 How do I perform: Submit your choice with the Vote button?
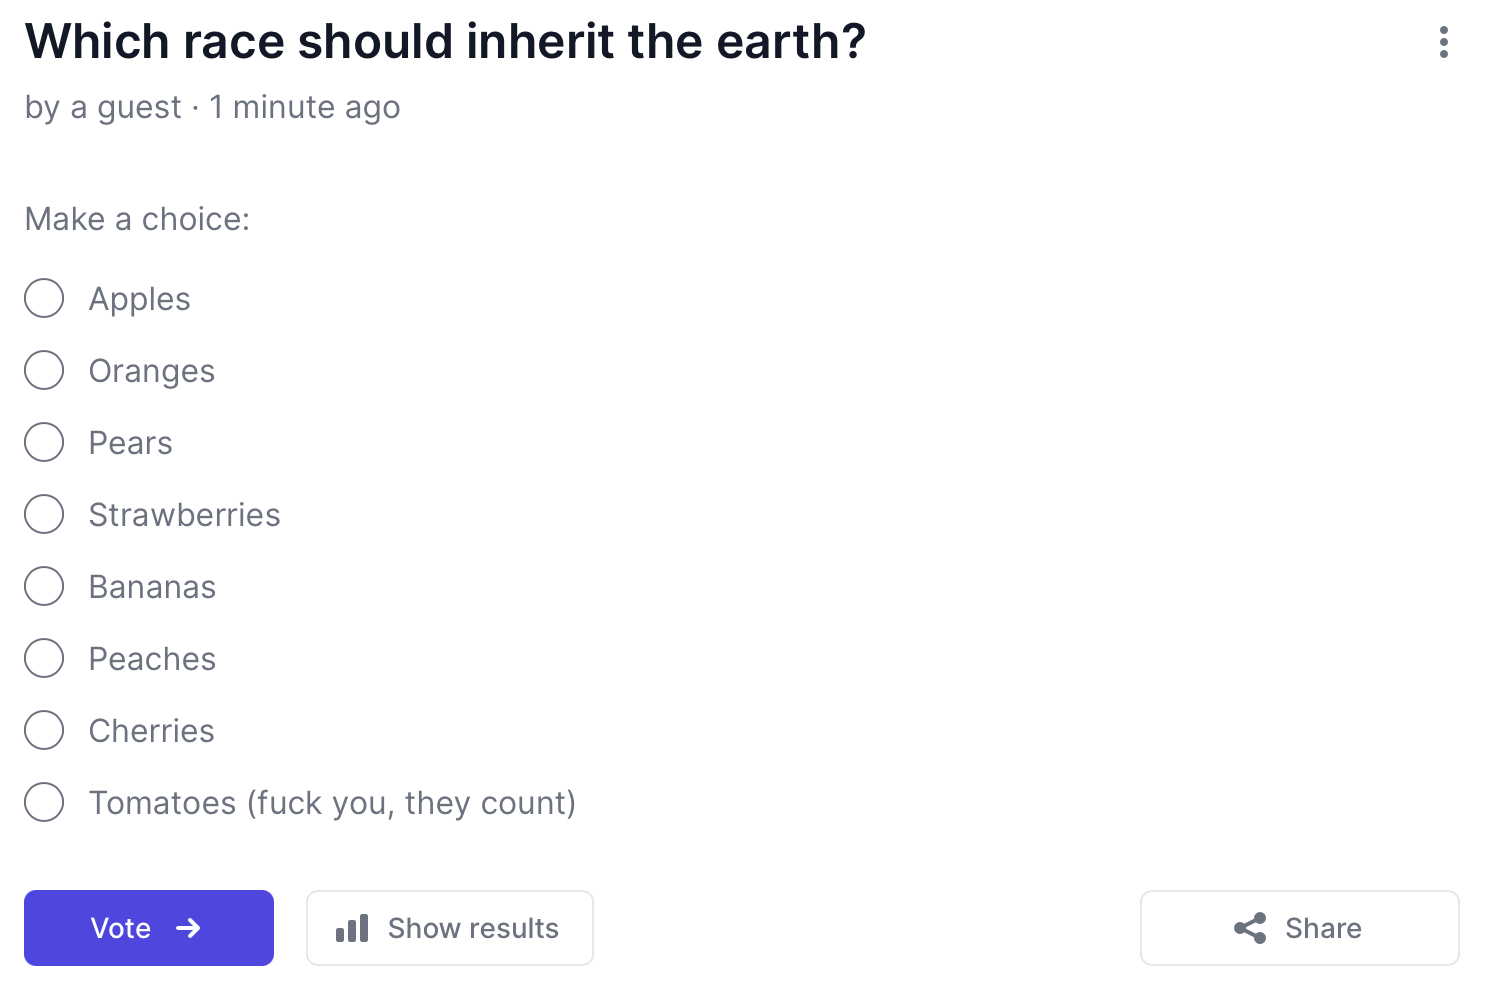point(148,928)
